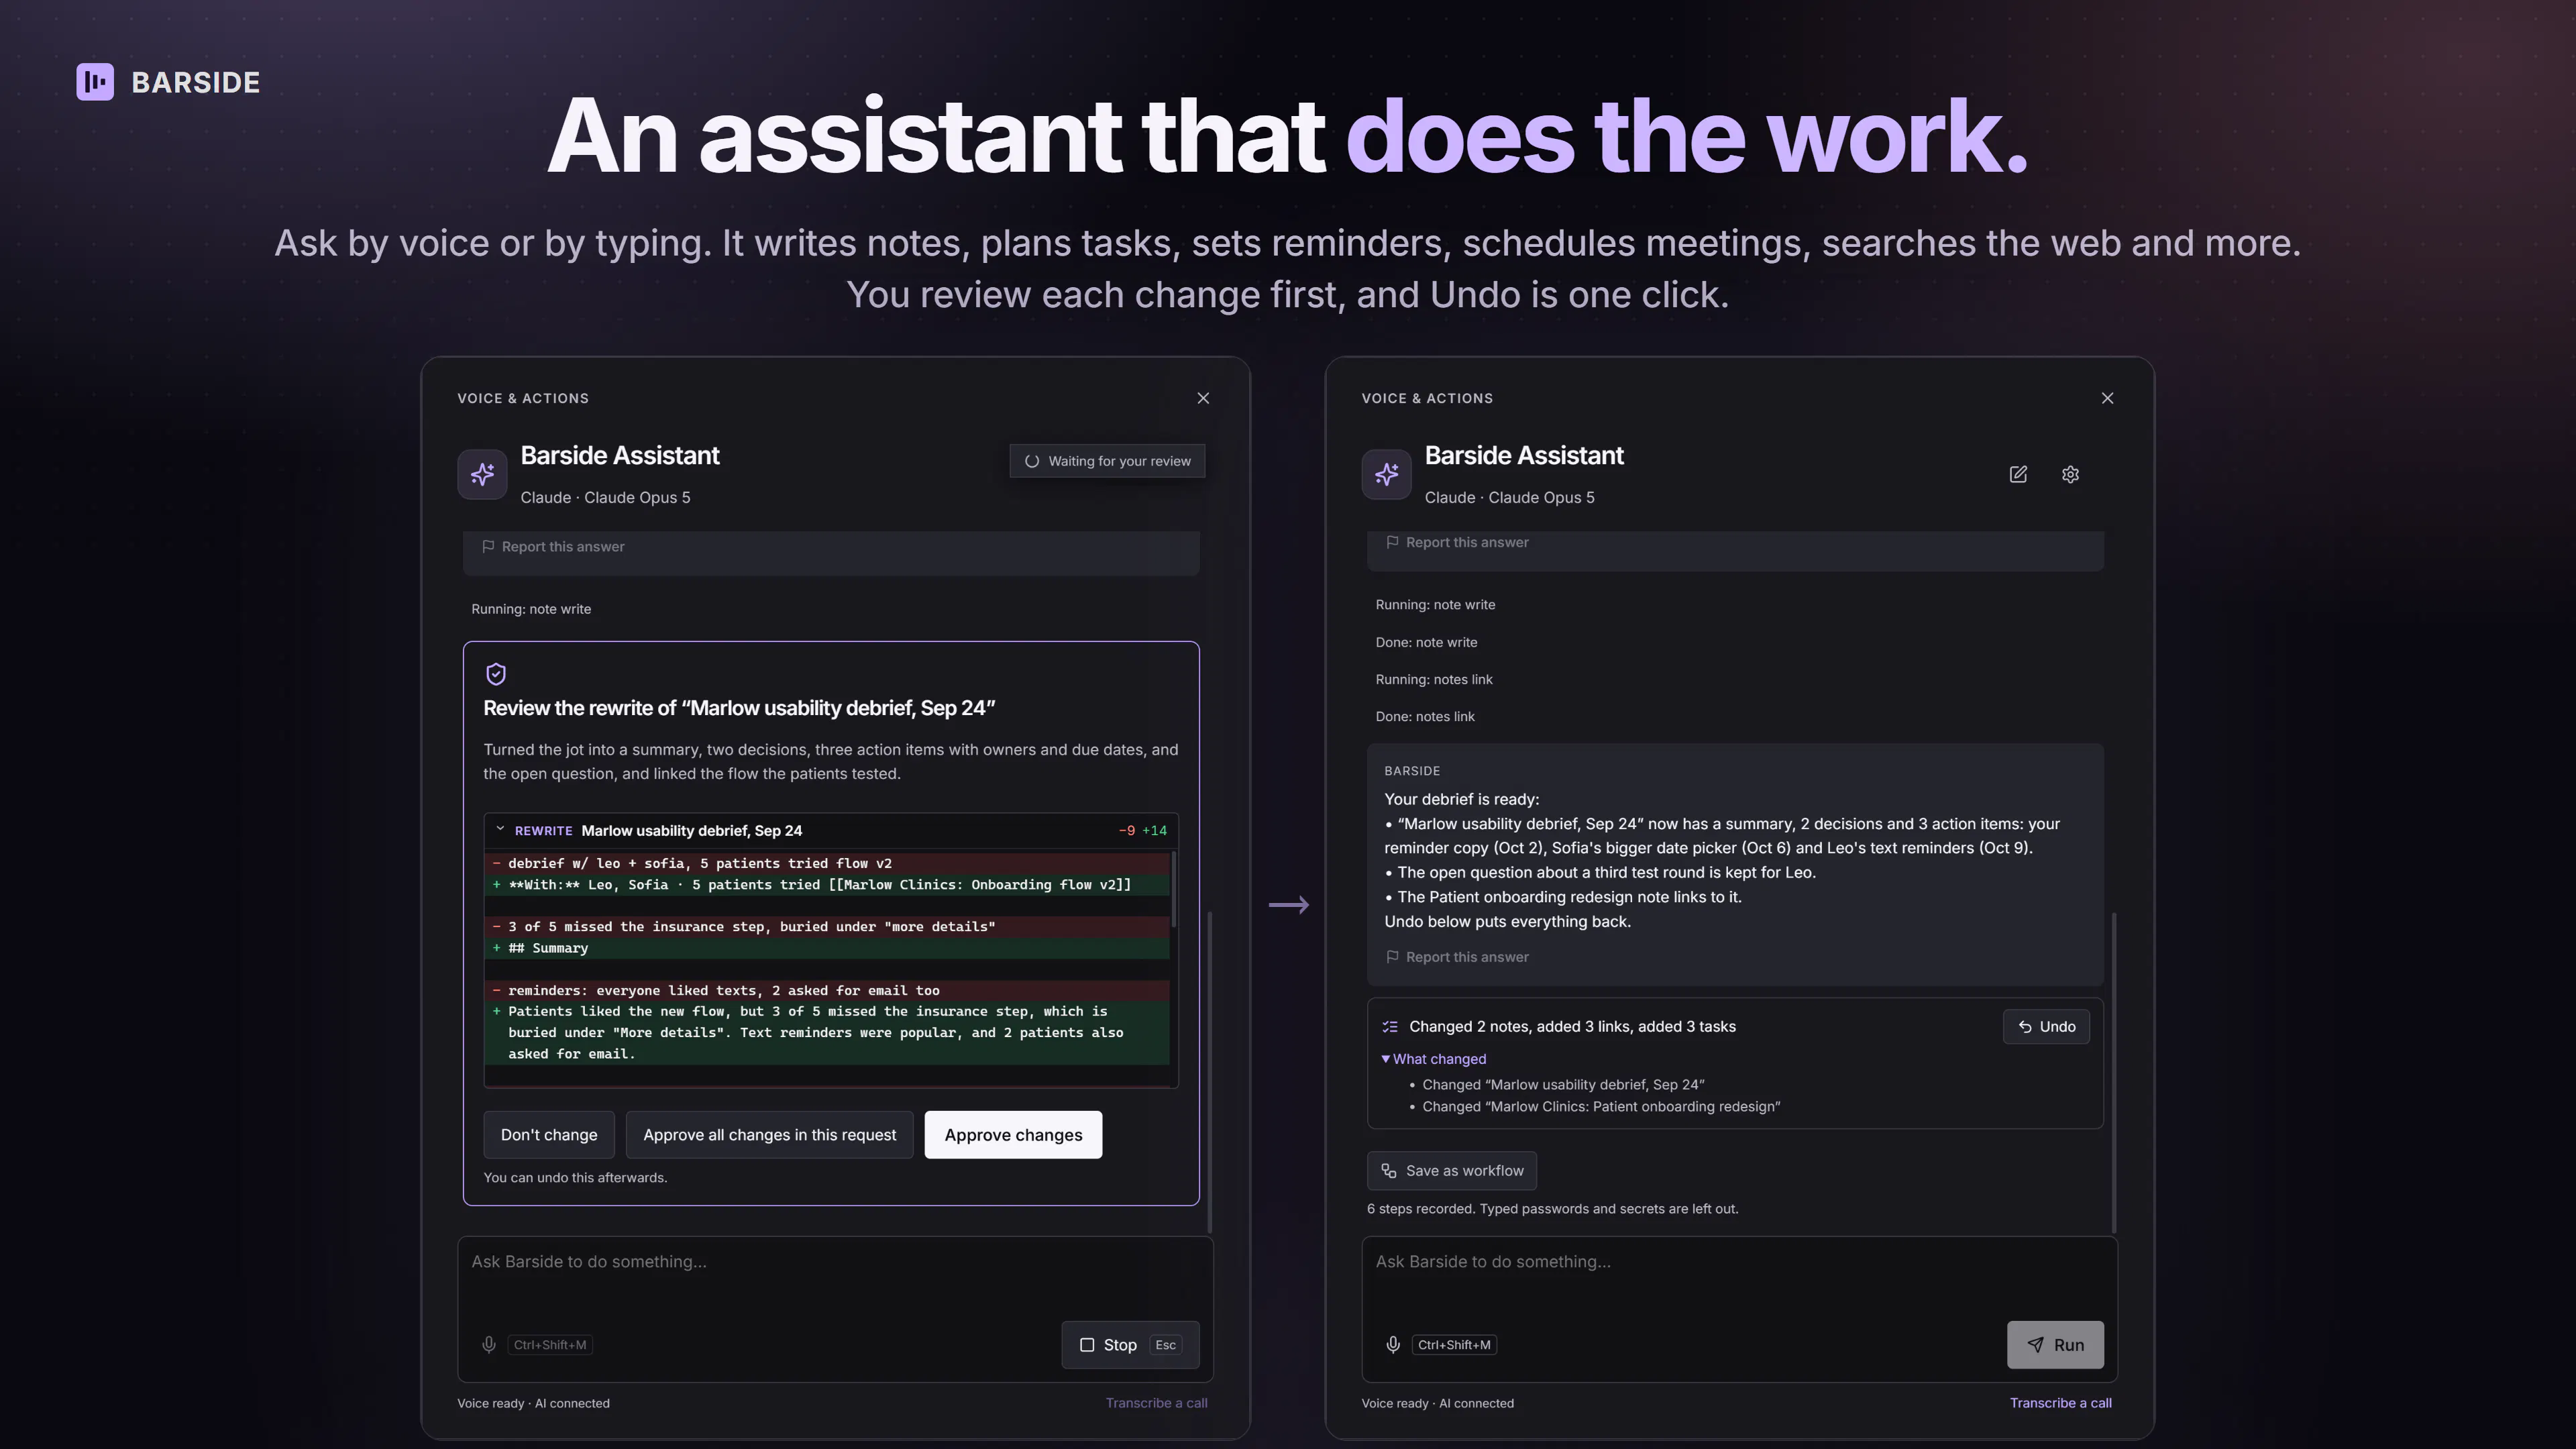Click "6 steps recorded" note text
This screenshot has height=1449, width=2576.
1552,1209
